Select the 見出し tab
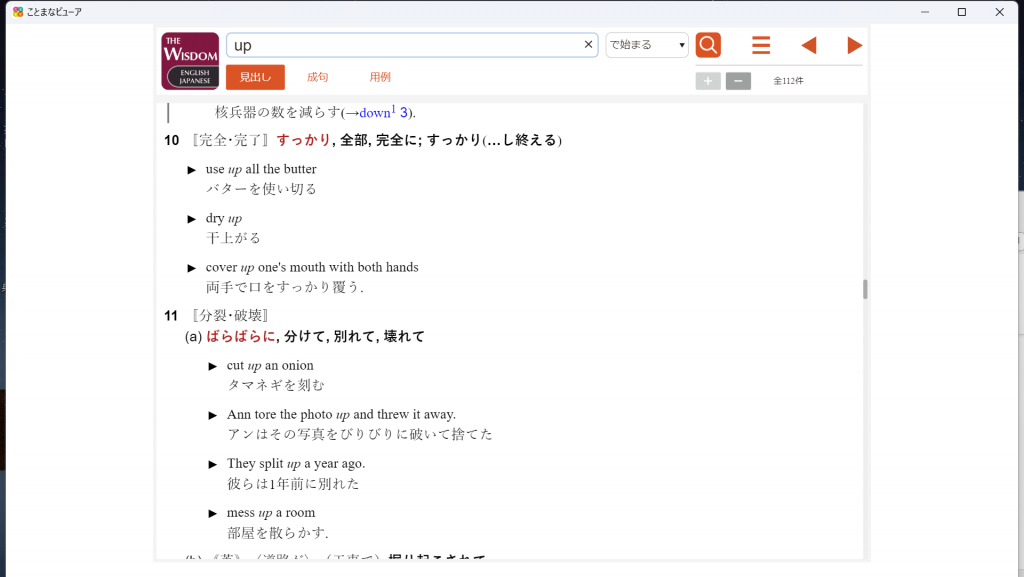 pyautogui.click(x=255, y=77)
